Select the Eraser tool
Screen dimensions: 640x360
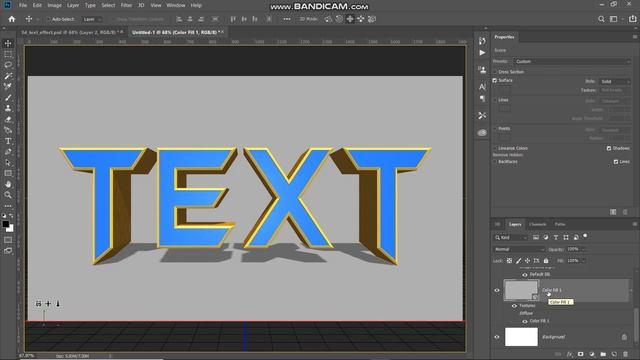coord(8,119)
